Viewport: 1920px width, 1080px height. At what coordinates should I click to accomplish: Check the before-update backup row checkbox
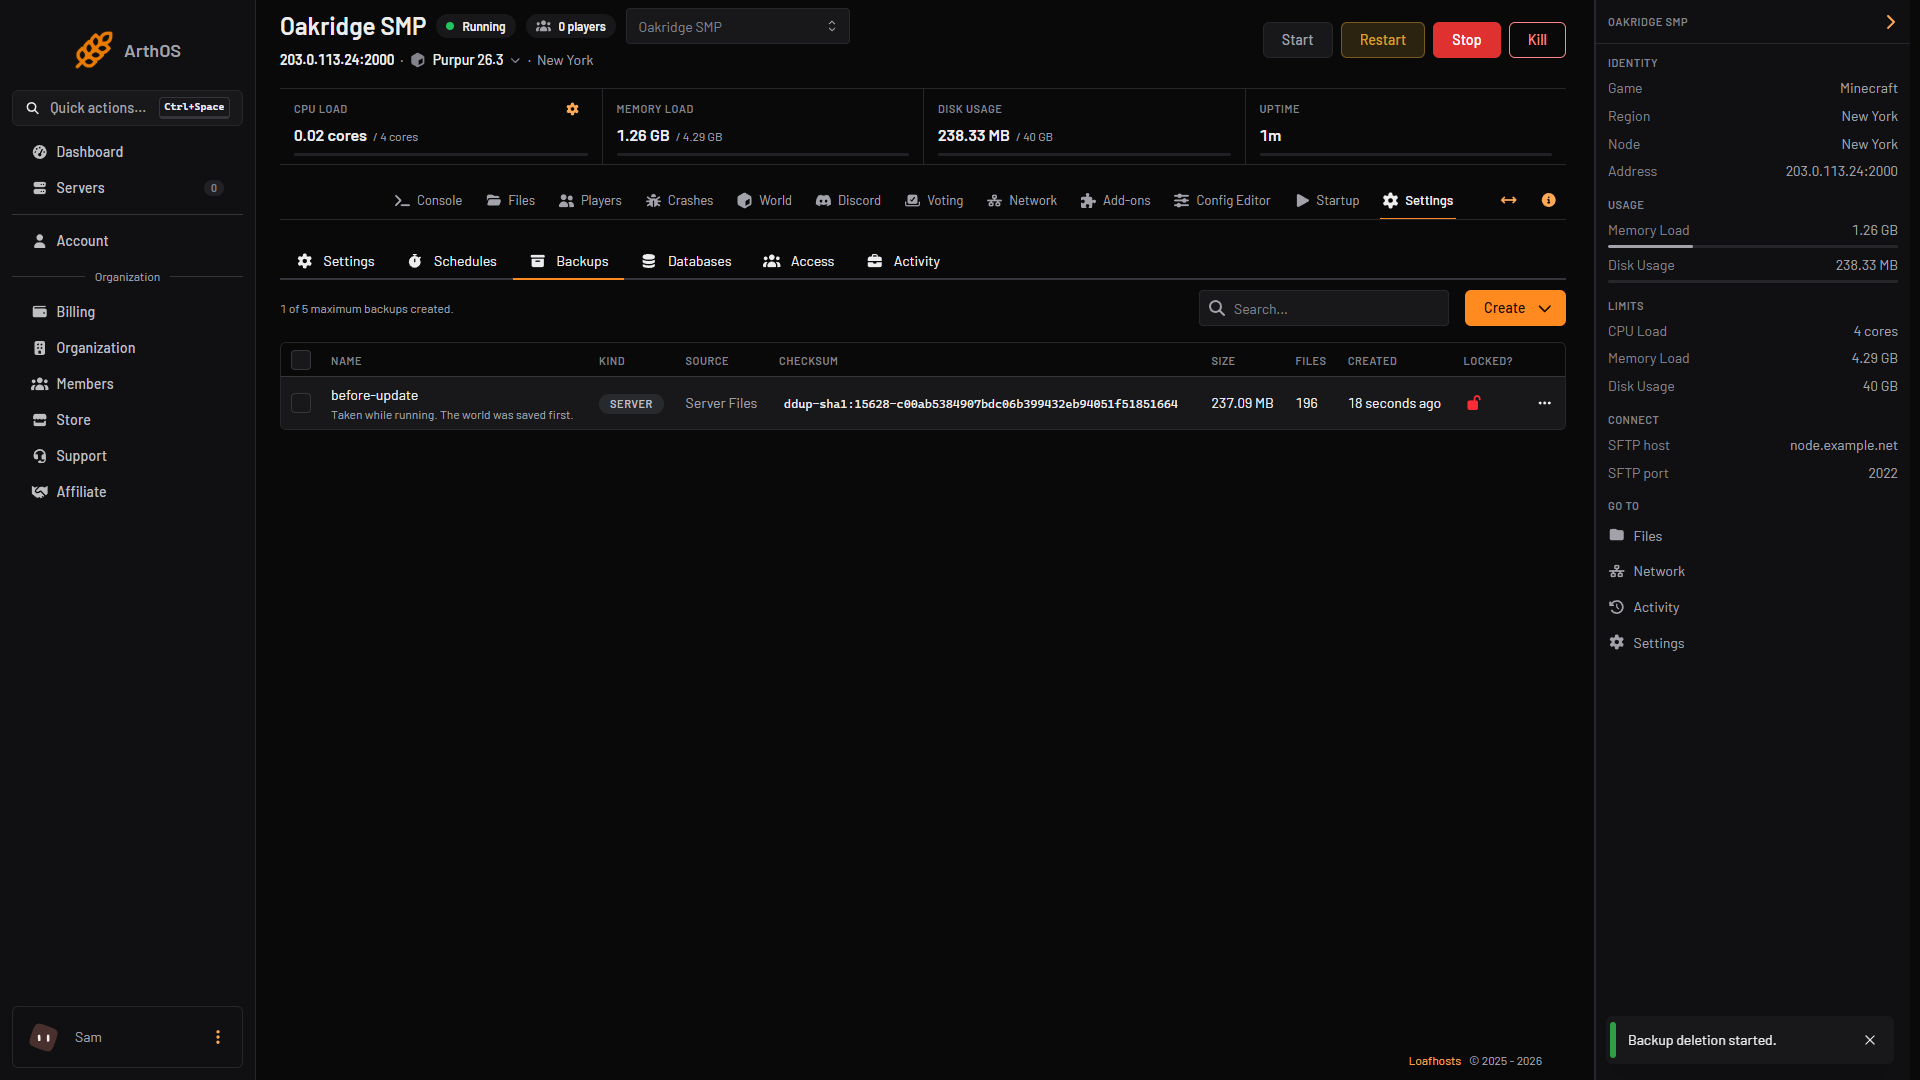tap(301, 403)
